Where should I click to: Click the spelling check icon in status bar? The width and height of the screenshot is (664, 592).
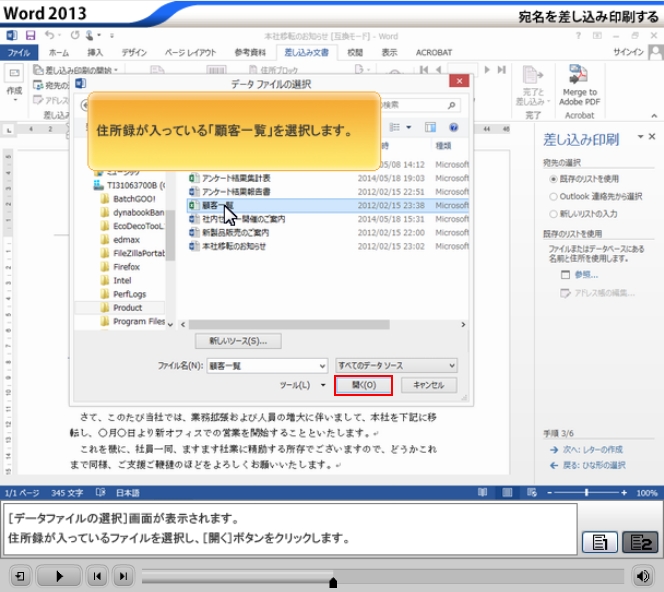point(100,492)
